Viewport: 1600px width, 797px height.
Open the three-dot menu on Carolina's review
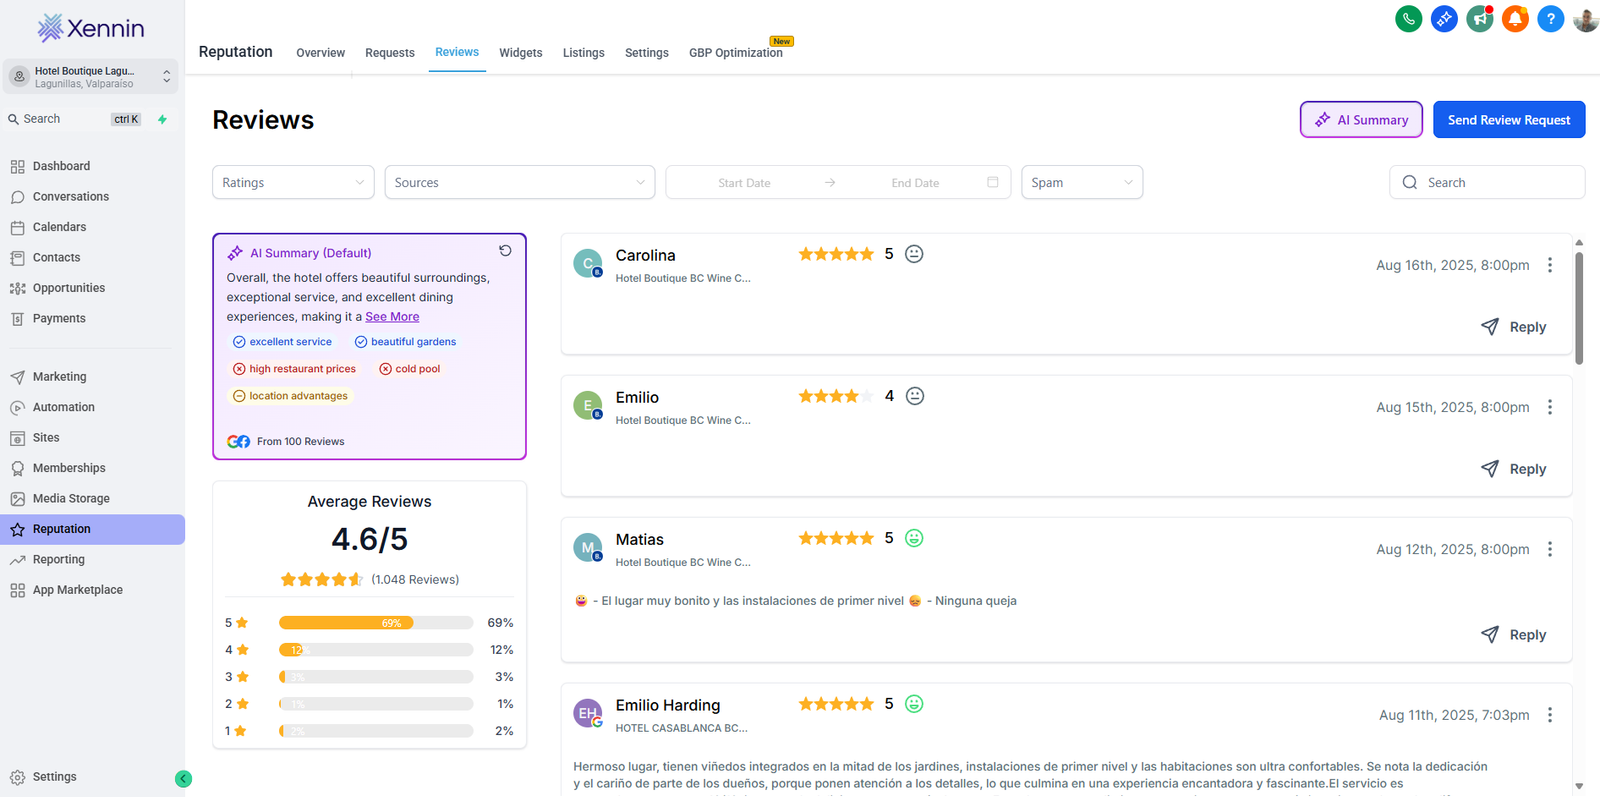pyautogui.click(x=1550, y=265)
